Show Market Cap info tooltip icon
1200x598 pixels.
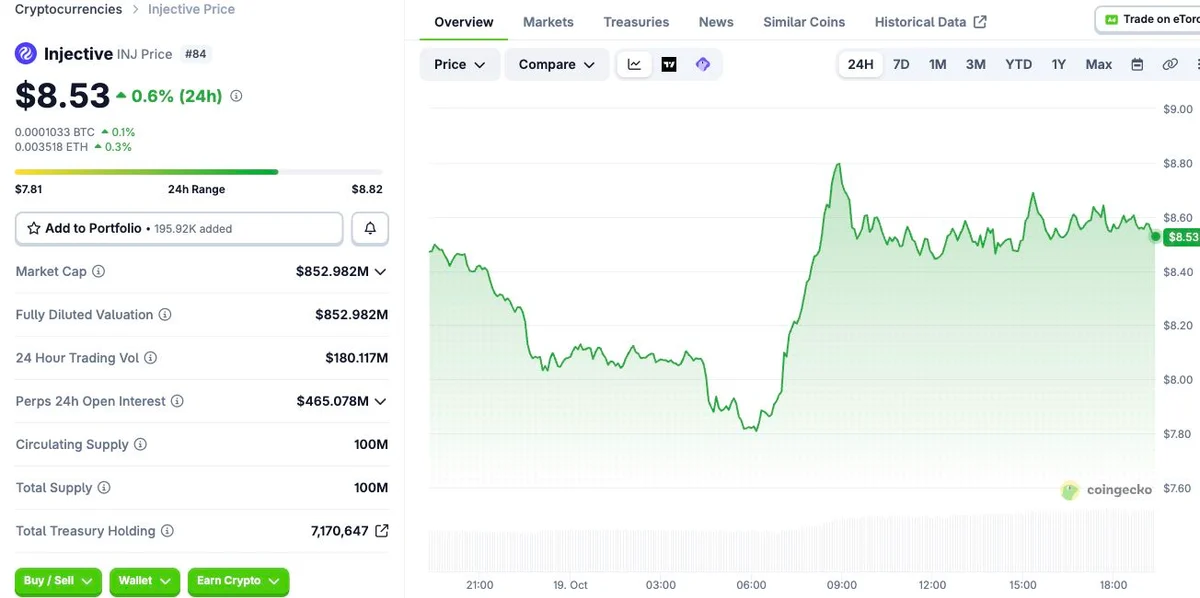pyautogui.click(x=98, y=271)
